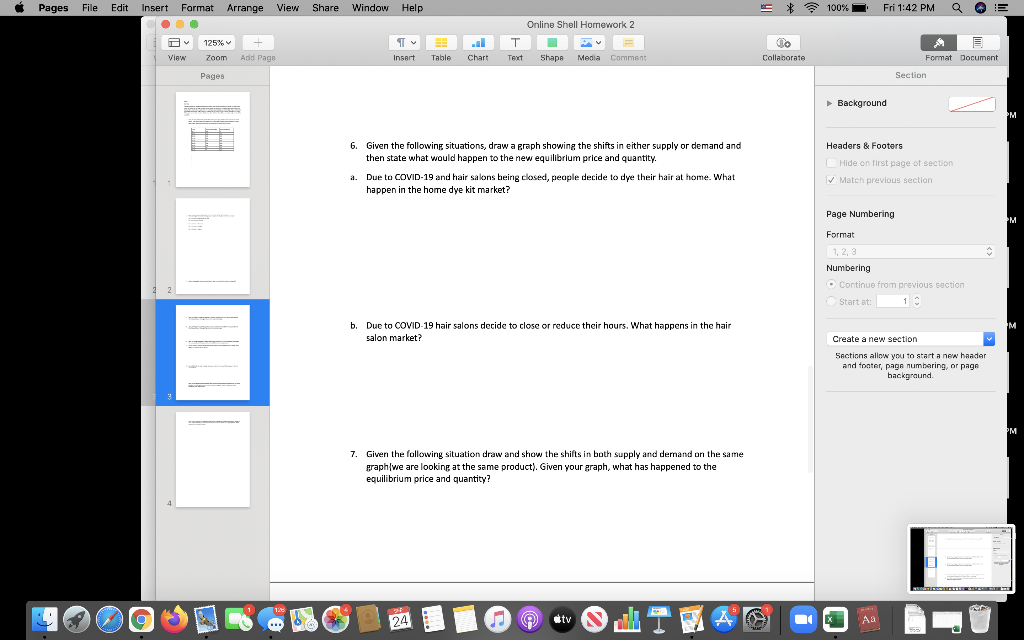Open the Arrange menu
Image resolution: width=1024 pixels, height=640 pixels.
245,8
